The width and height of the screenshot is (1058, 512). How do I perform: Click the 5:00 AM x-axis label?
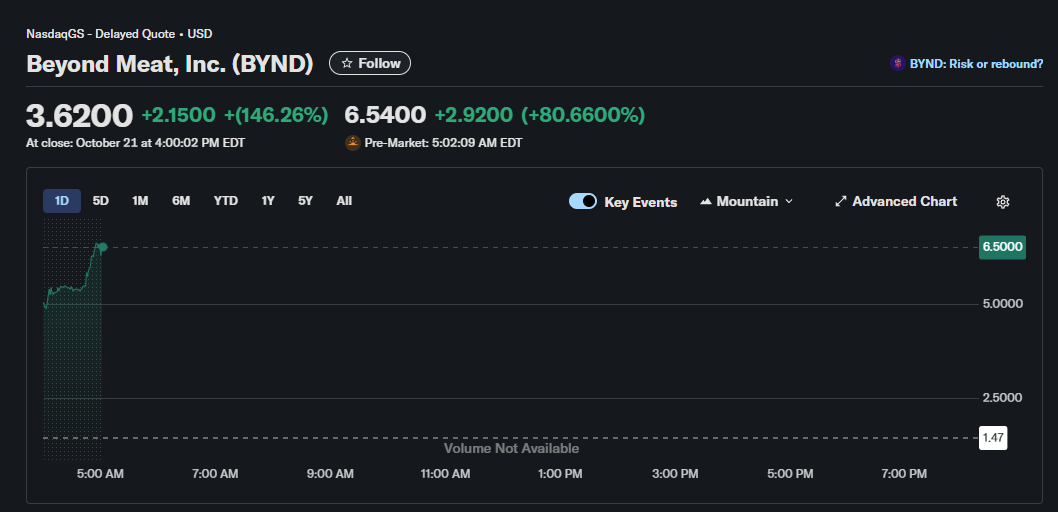101,474
